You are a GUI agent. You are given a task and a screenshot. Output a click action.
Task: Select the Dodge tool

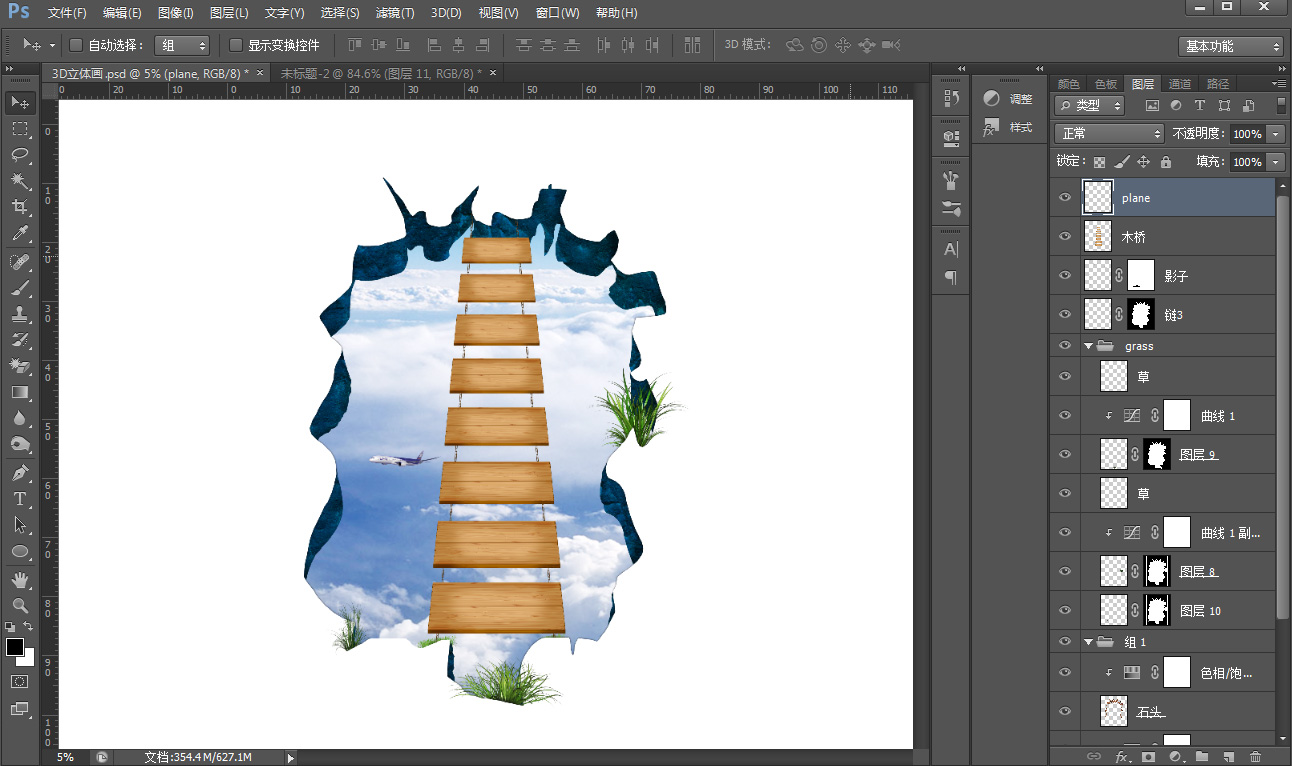[20, 444]
